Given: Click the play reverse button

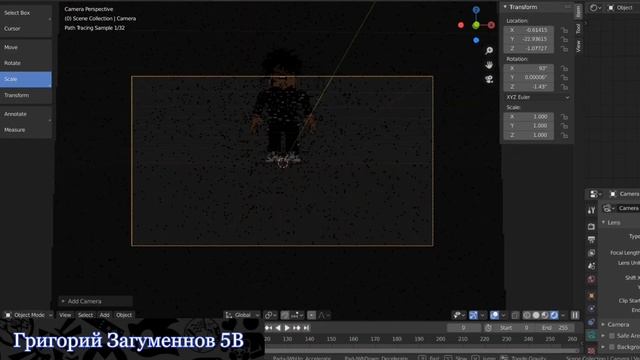Looking at the screenshot, I should tap(278, 328).
